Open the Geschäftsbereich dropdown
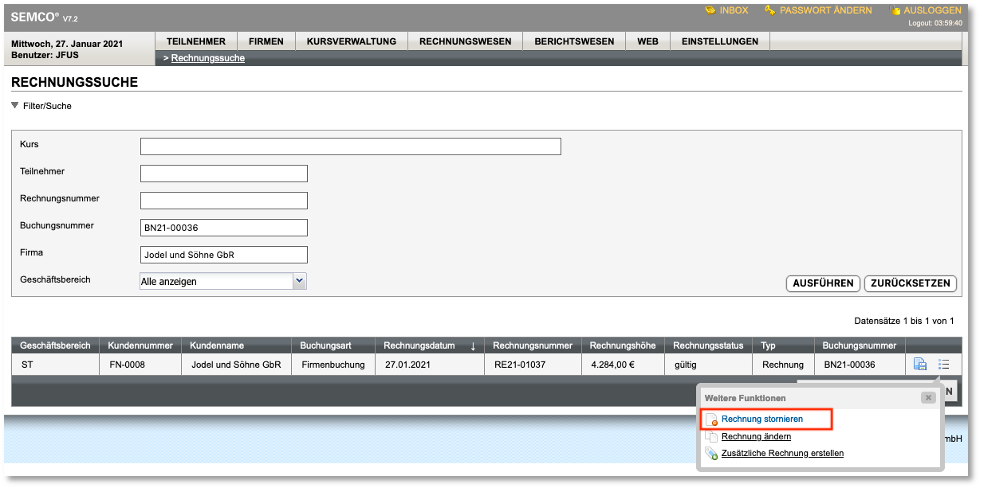The width and height of the screenshot is (982, 490). coord(223,281)
